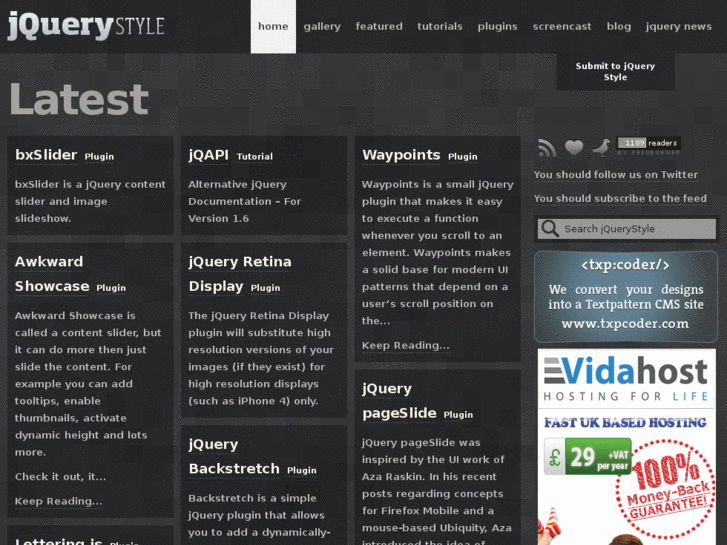Open the featured menu item

click(x=379, y=26)
